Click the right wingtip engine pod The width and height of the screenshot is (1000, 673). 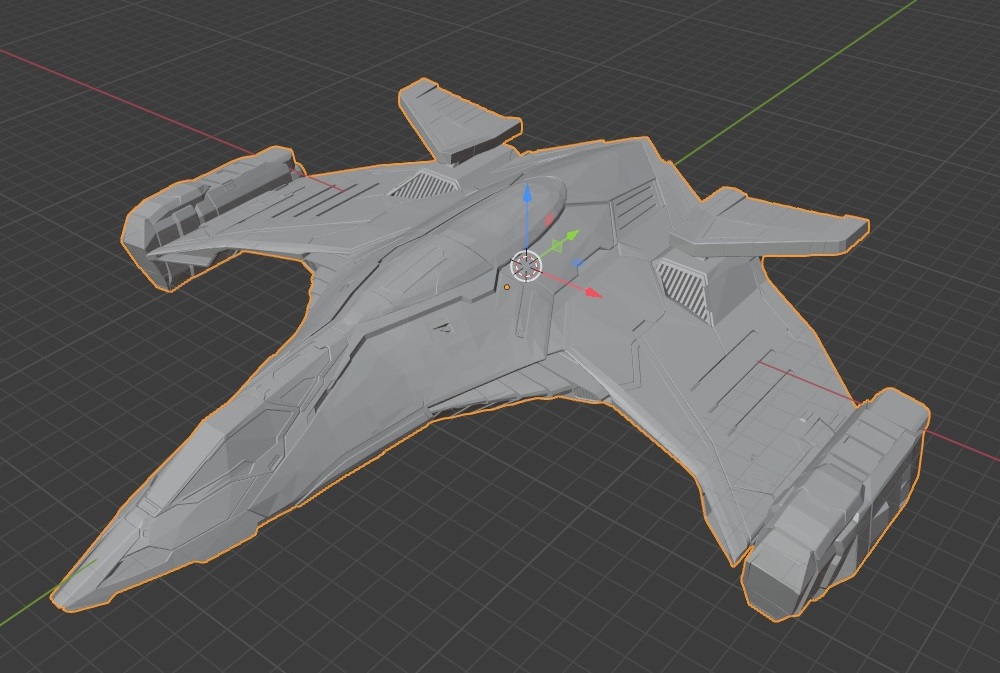point(835,504)
